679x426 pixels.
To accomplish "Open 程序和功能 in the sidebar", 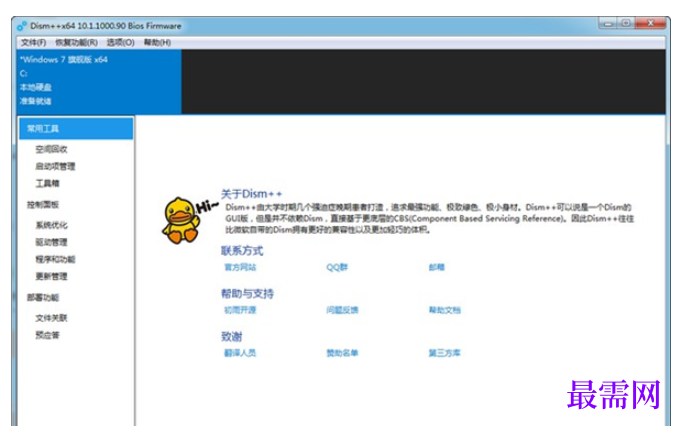I will pyautogui.click(x=55, y=259).
